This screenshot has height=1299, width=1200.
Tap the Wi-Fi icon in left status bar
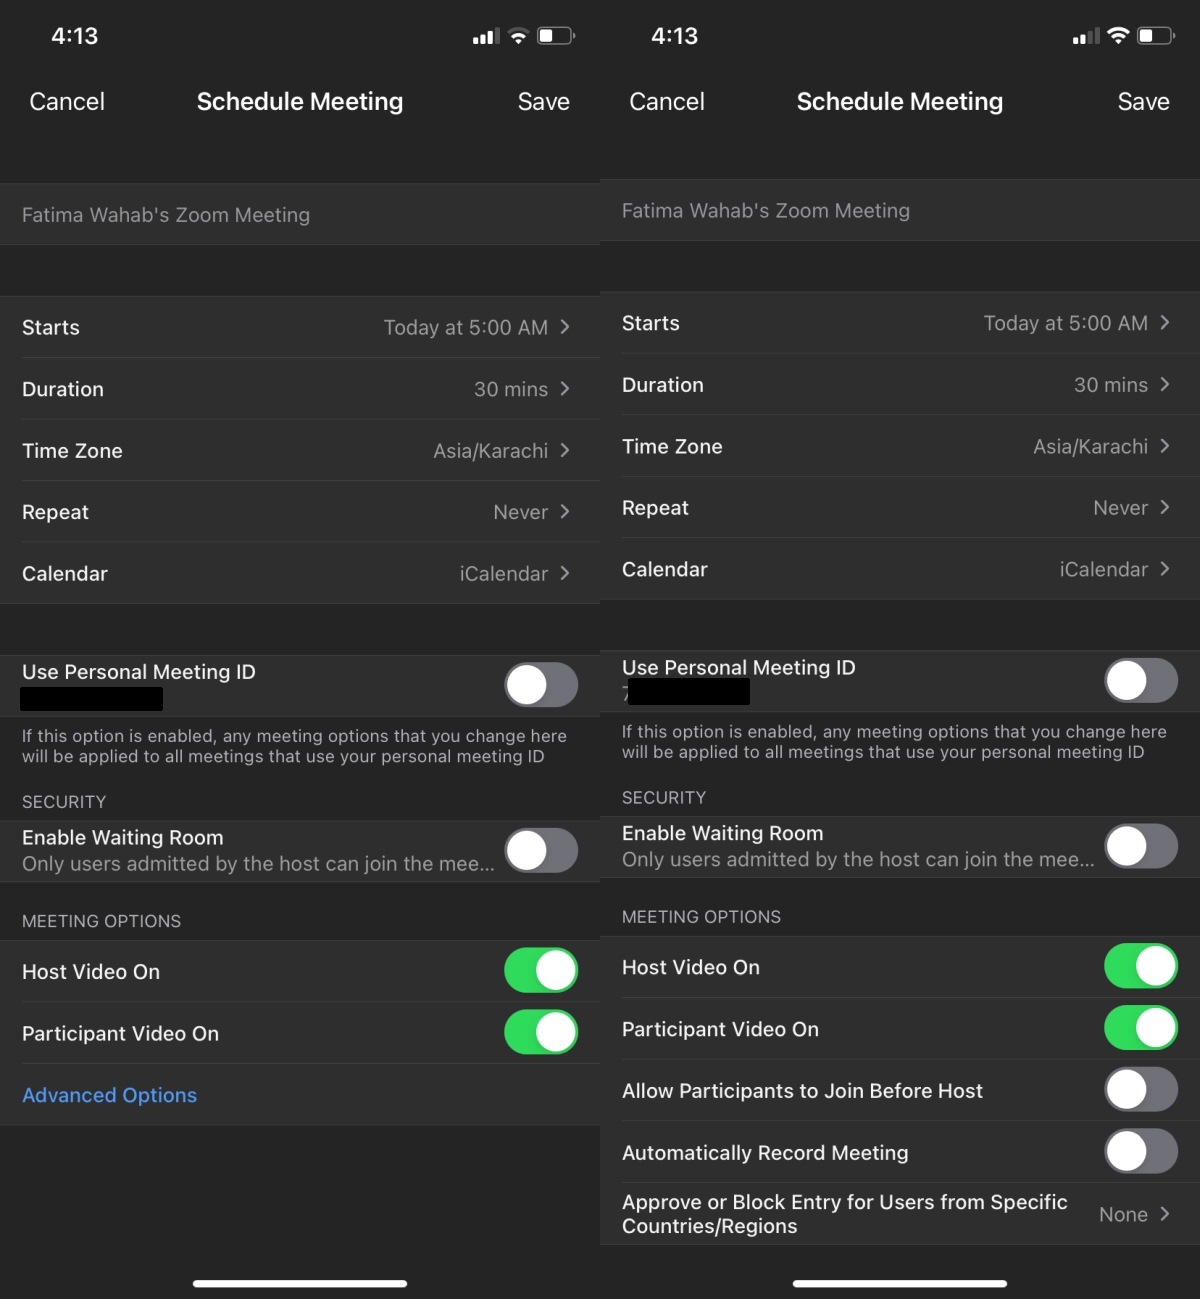(x=518, y=36)
